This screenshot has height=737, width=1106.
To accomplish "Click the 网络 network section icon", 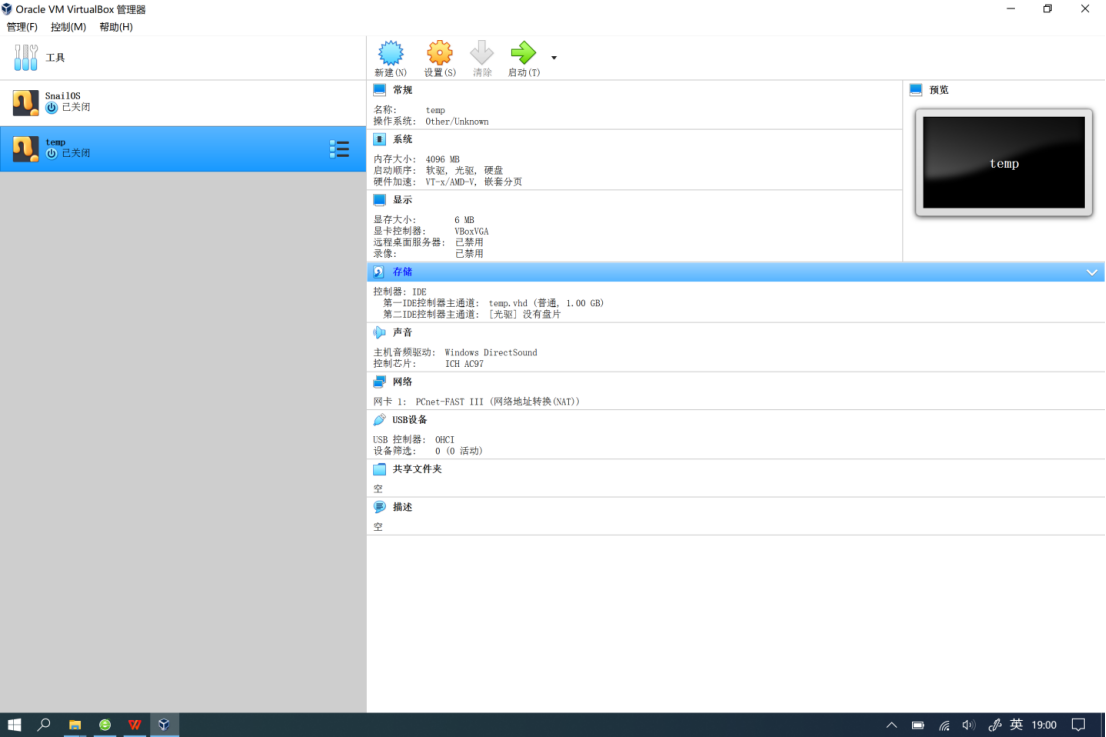I will [379, 382].
